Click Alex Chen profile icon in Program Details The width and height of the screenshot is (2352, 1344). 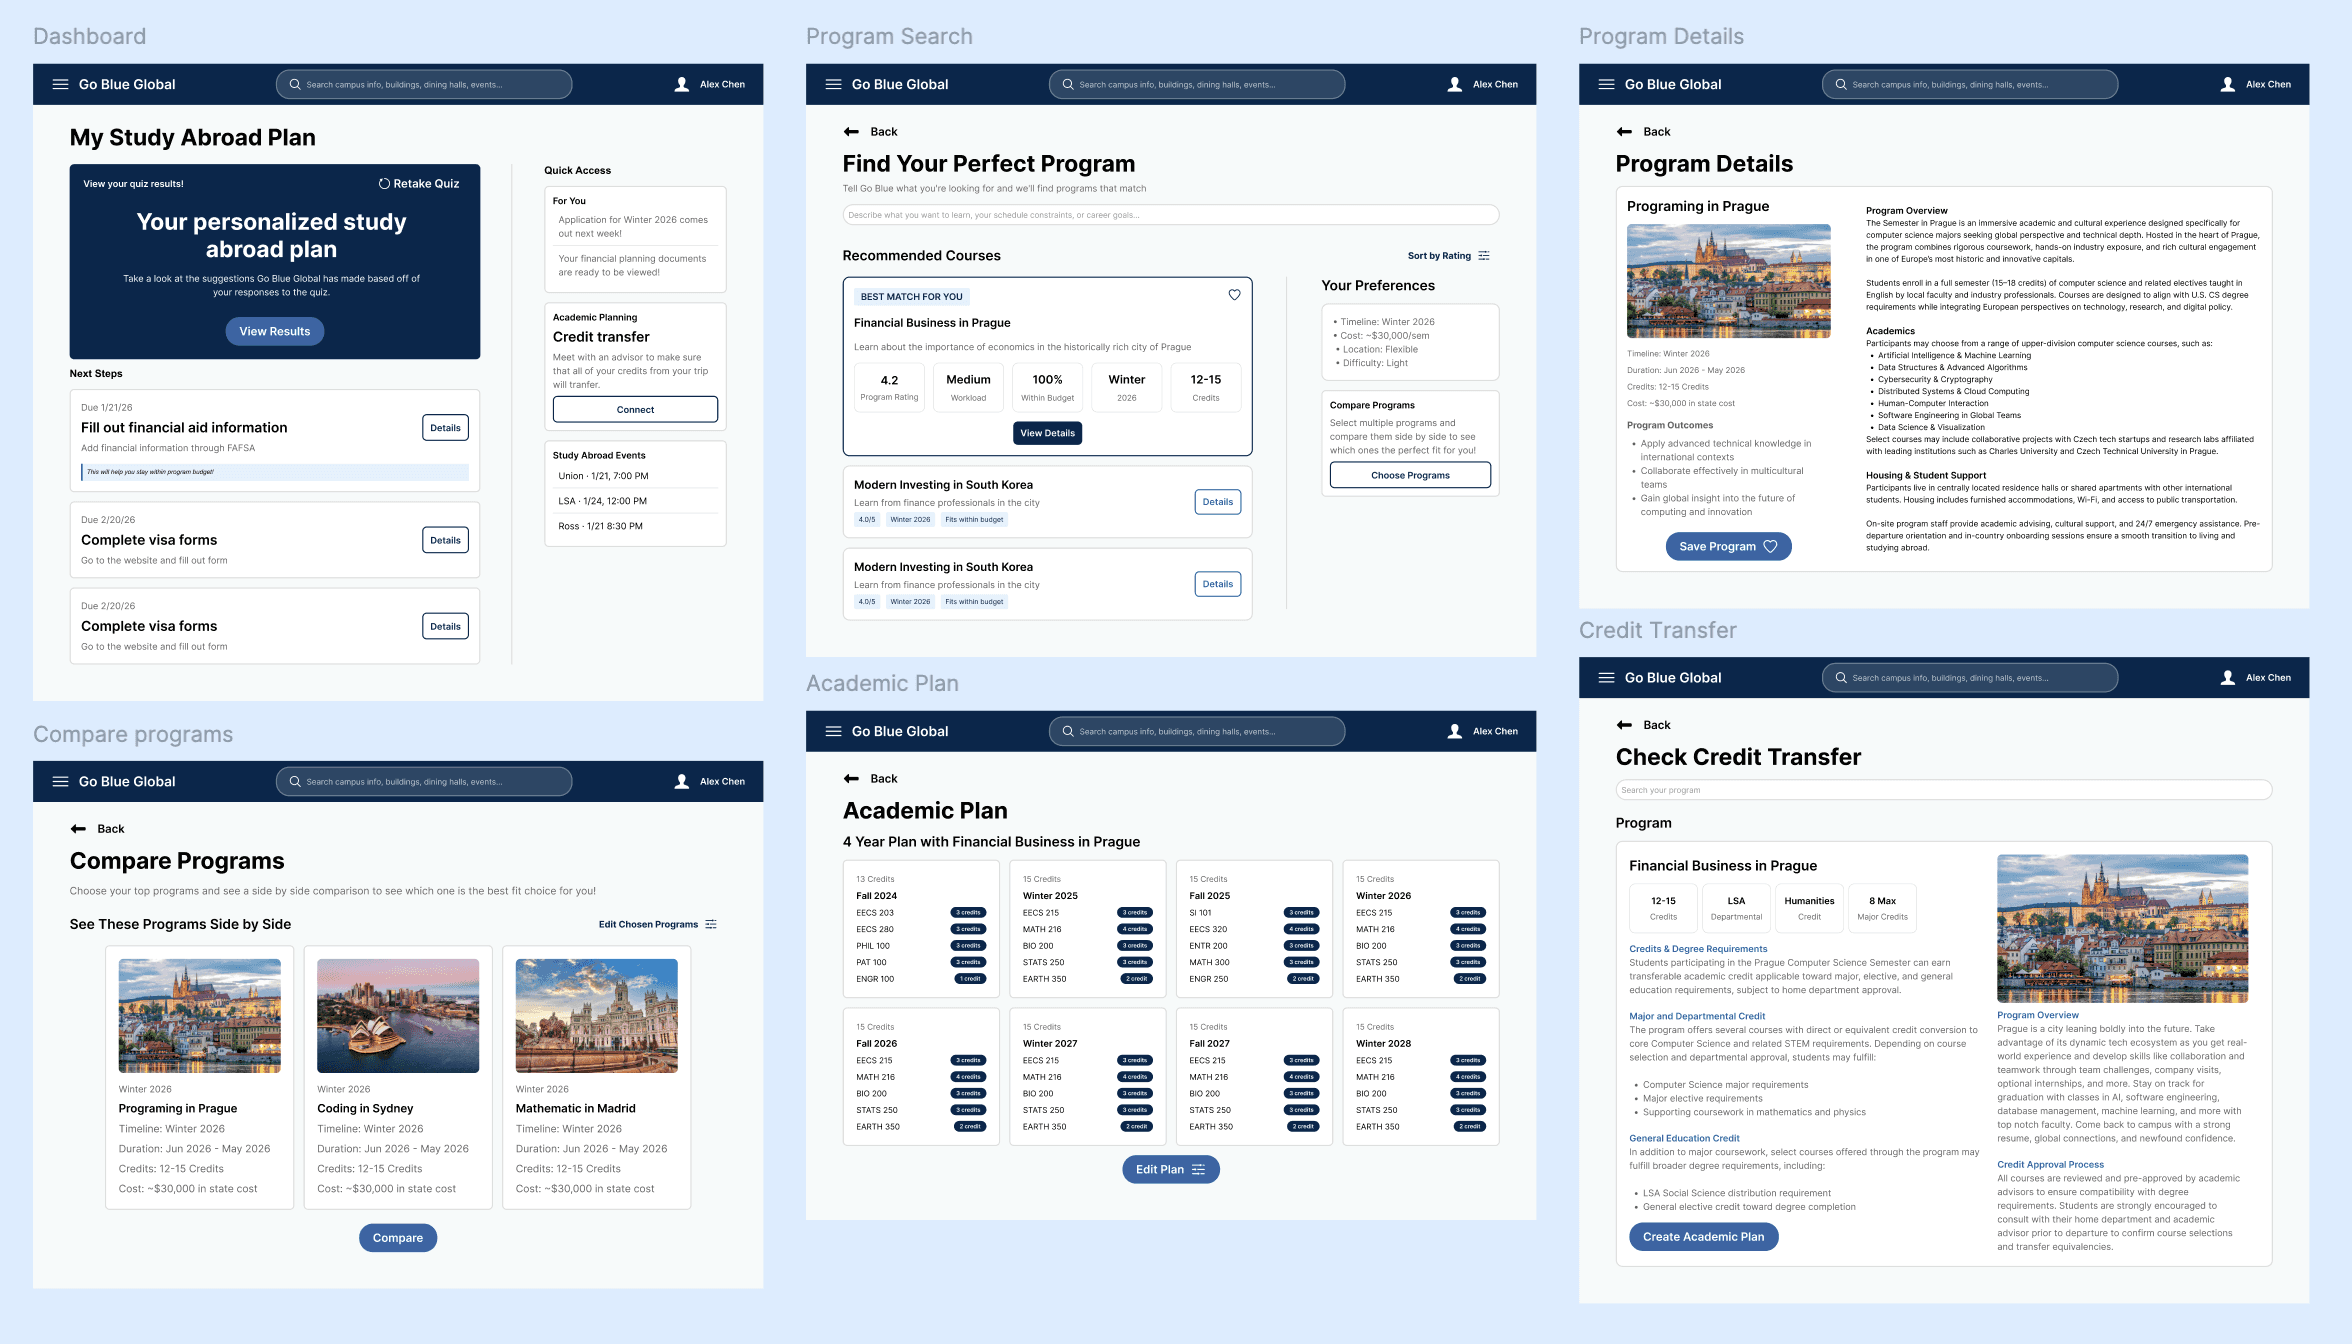click(2228, 84)
